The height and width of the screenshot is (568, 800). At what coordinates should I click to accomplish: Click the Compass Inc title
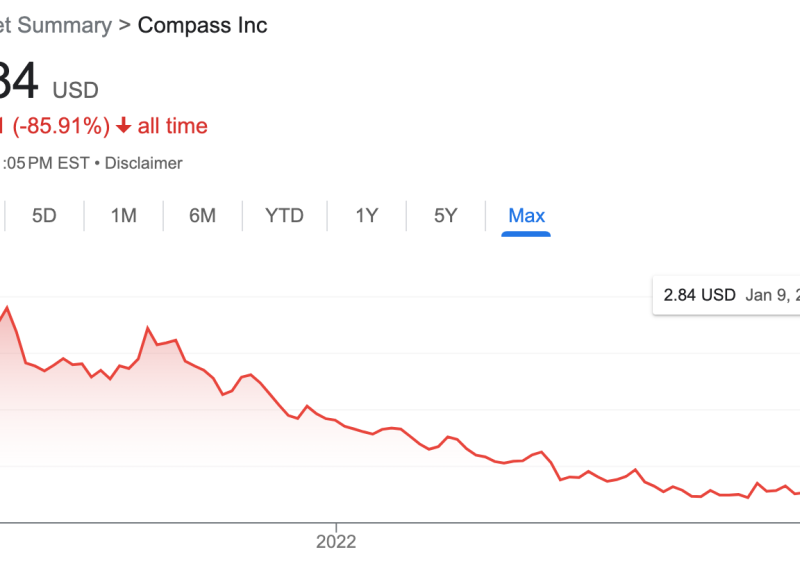coord(202,25)
